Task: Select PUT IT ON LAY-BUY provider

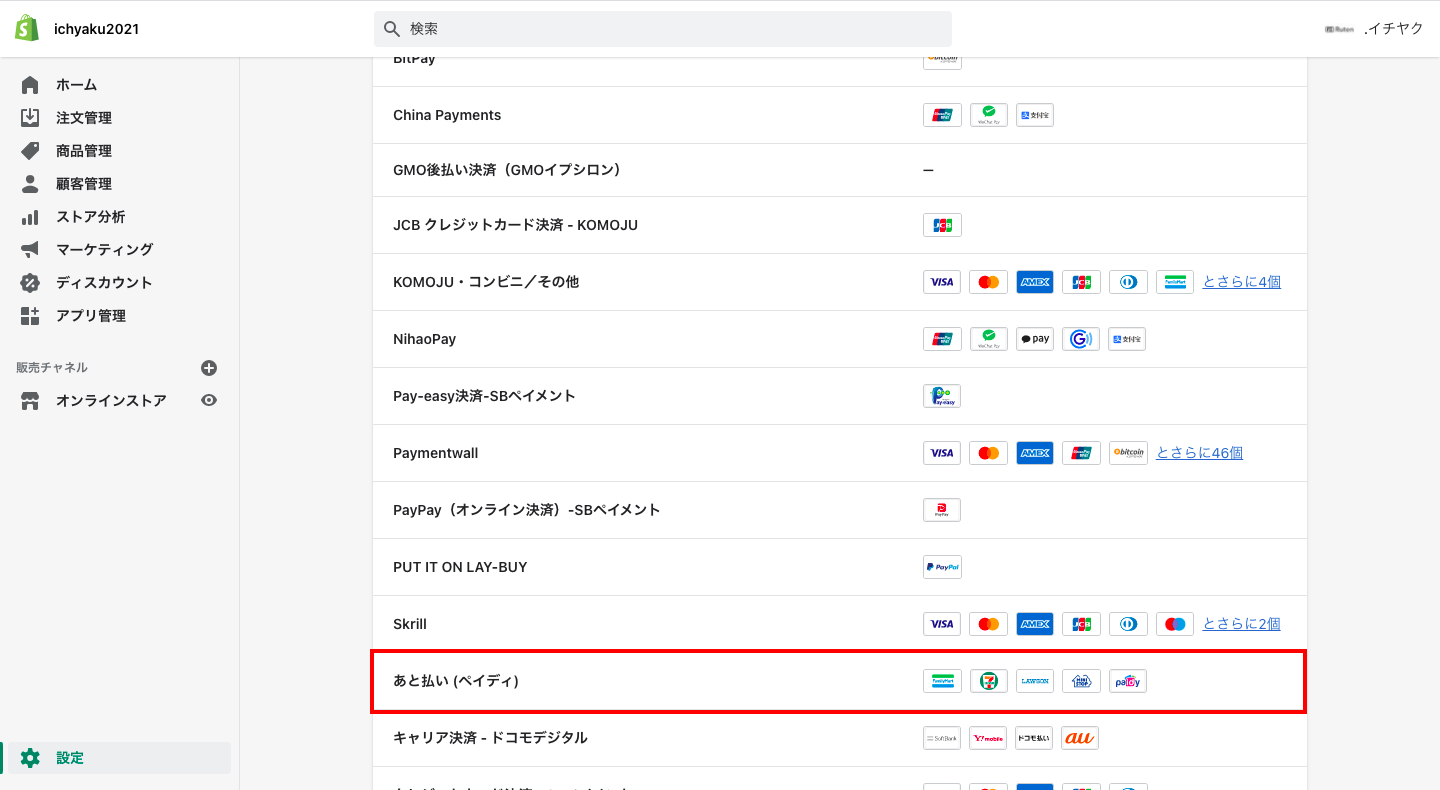Action: 839,567
